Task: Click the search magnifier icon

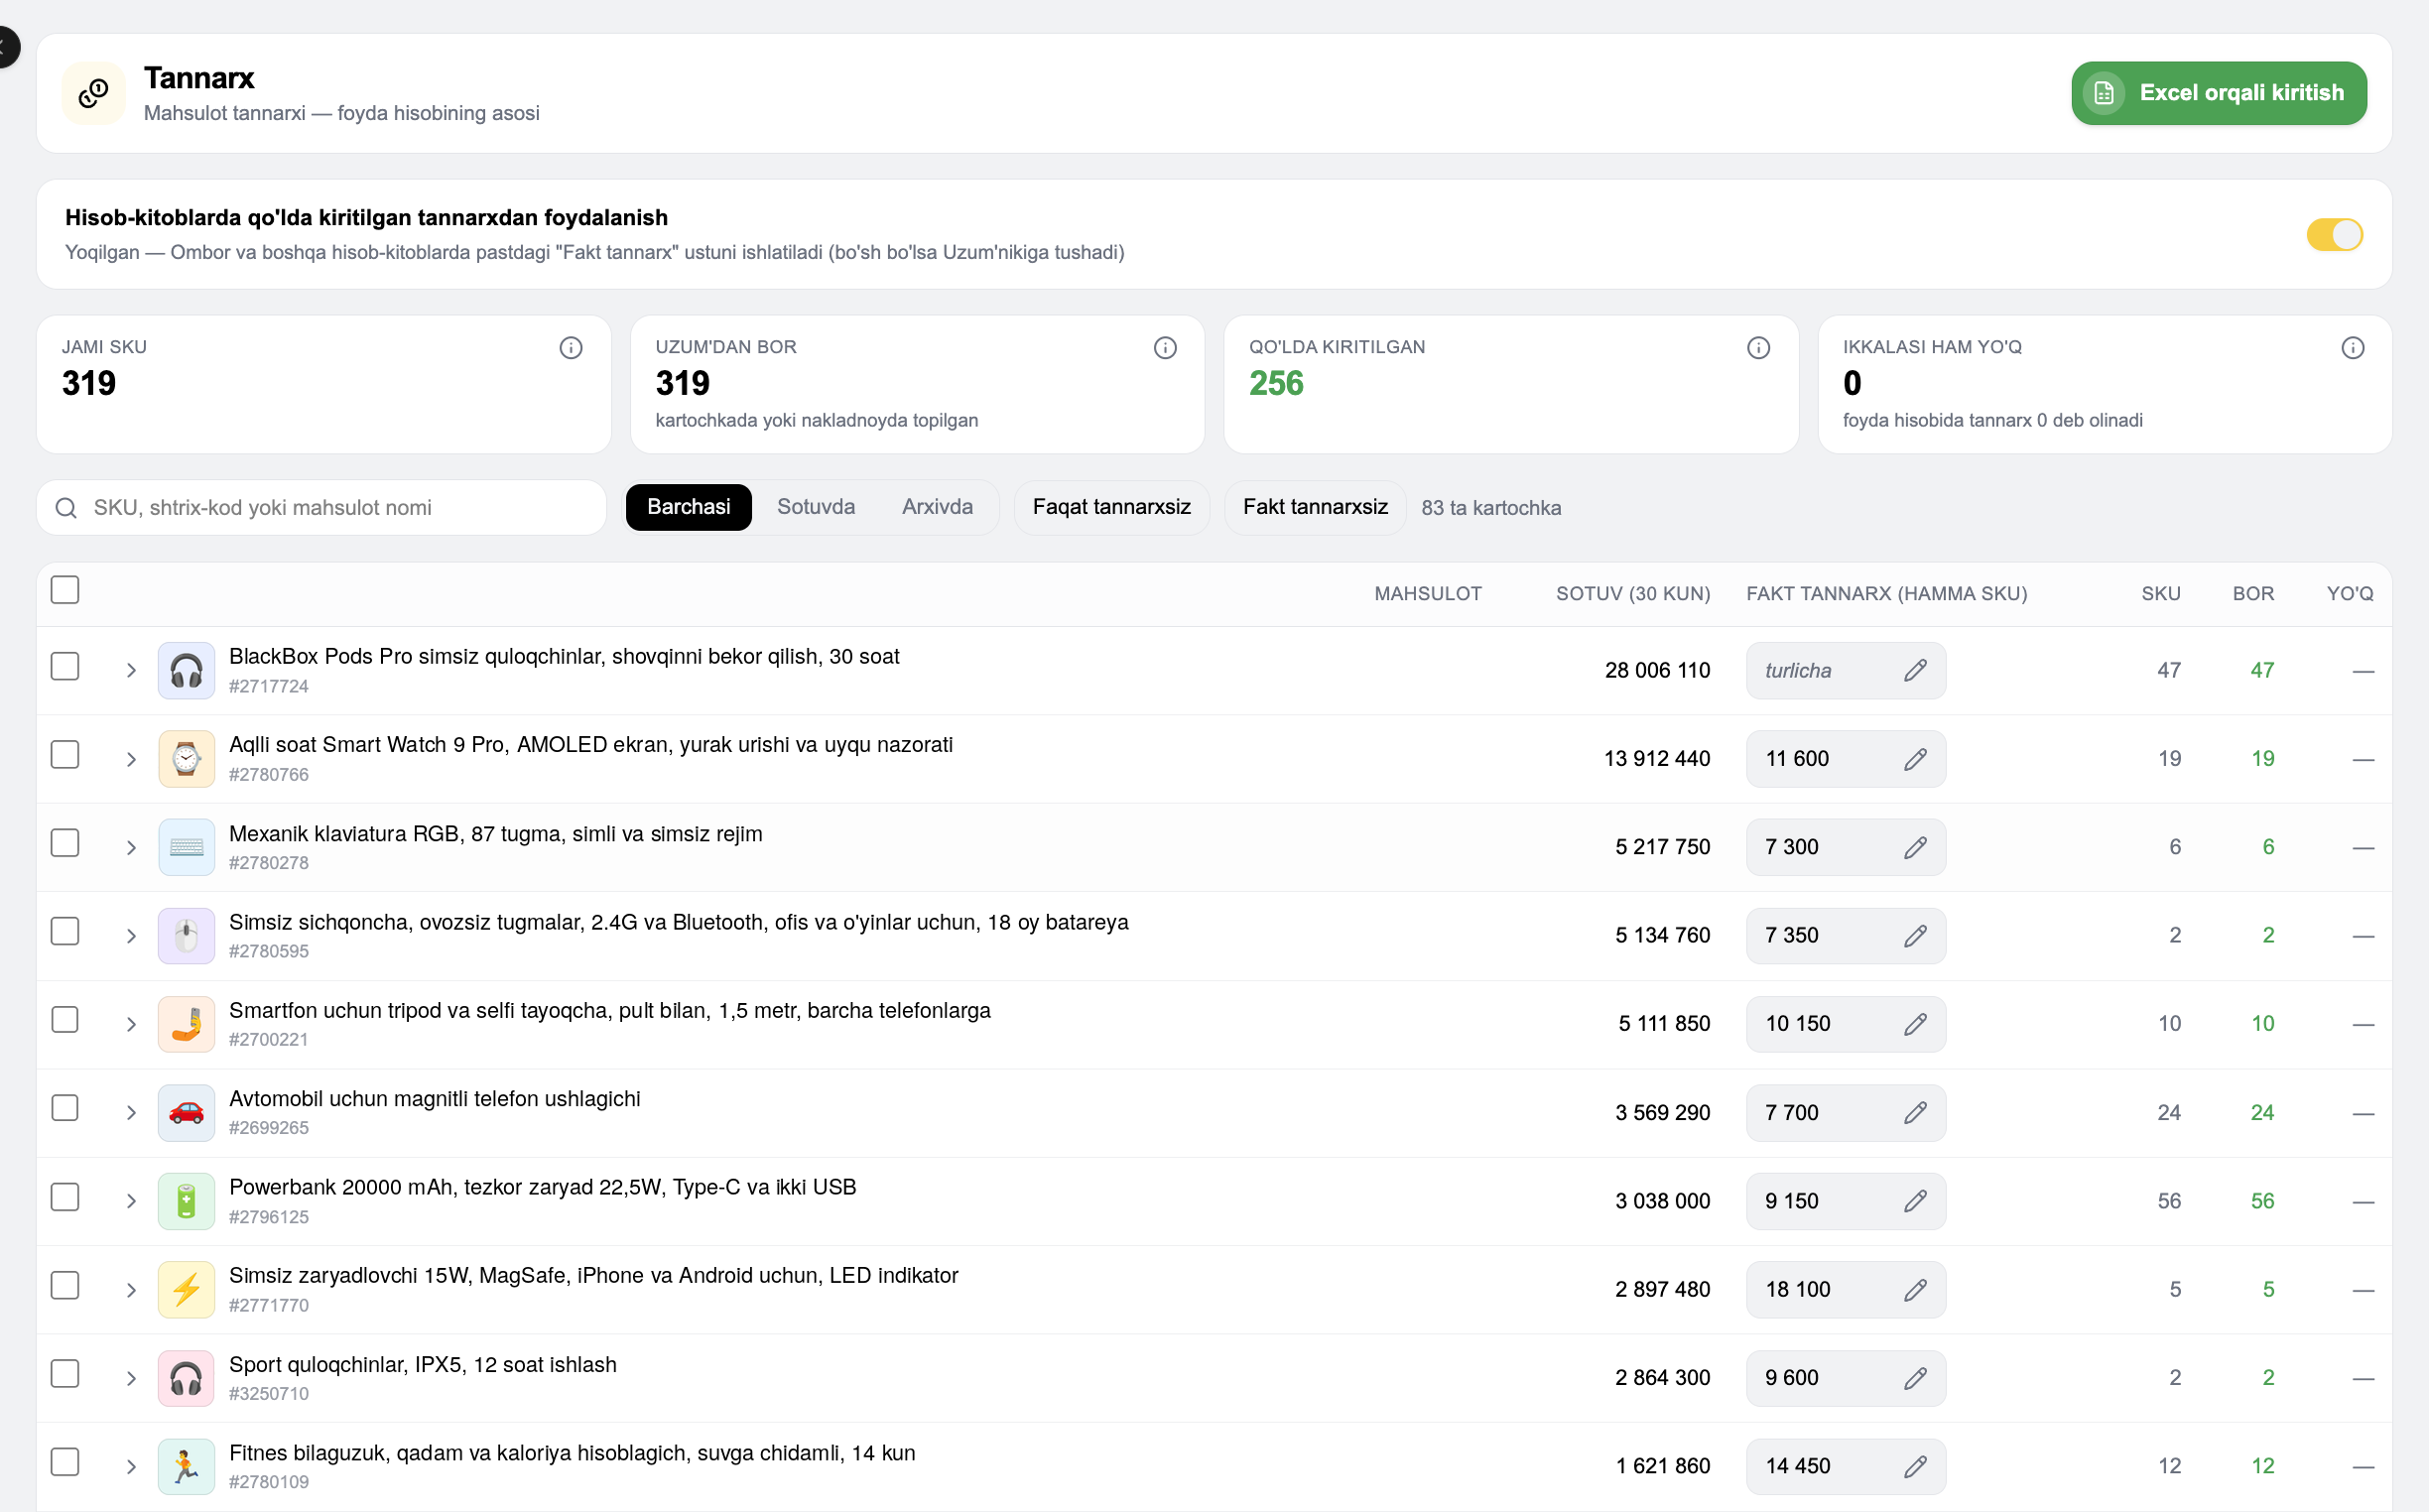Action: 66,508
